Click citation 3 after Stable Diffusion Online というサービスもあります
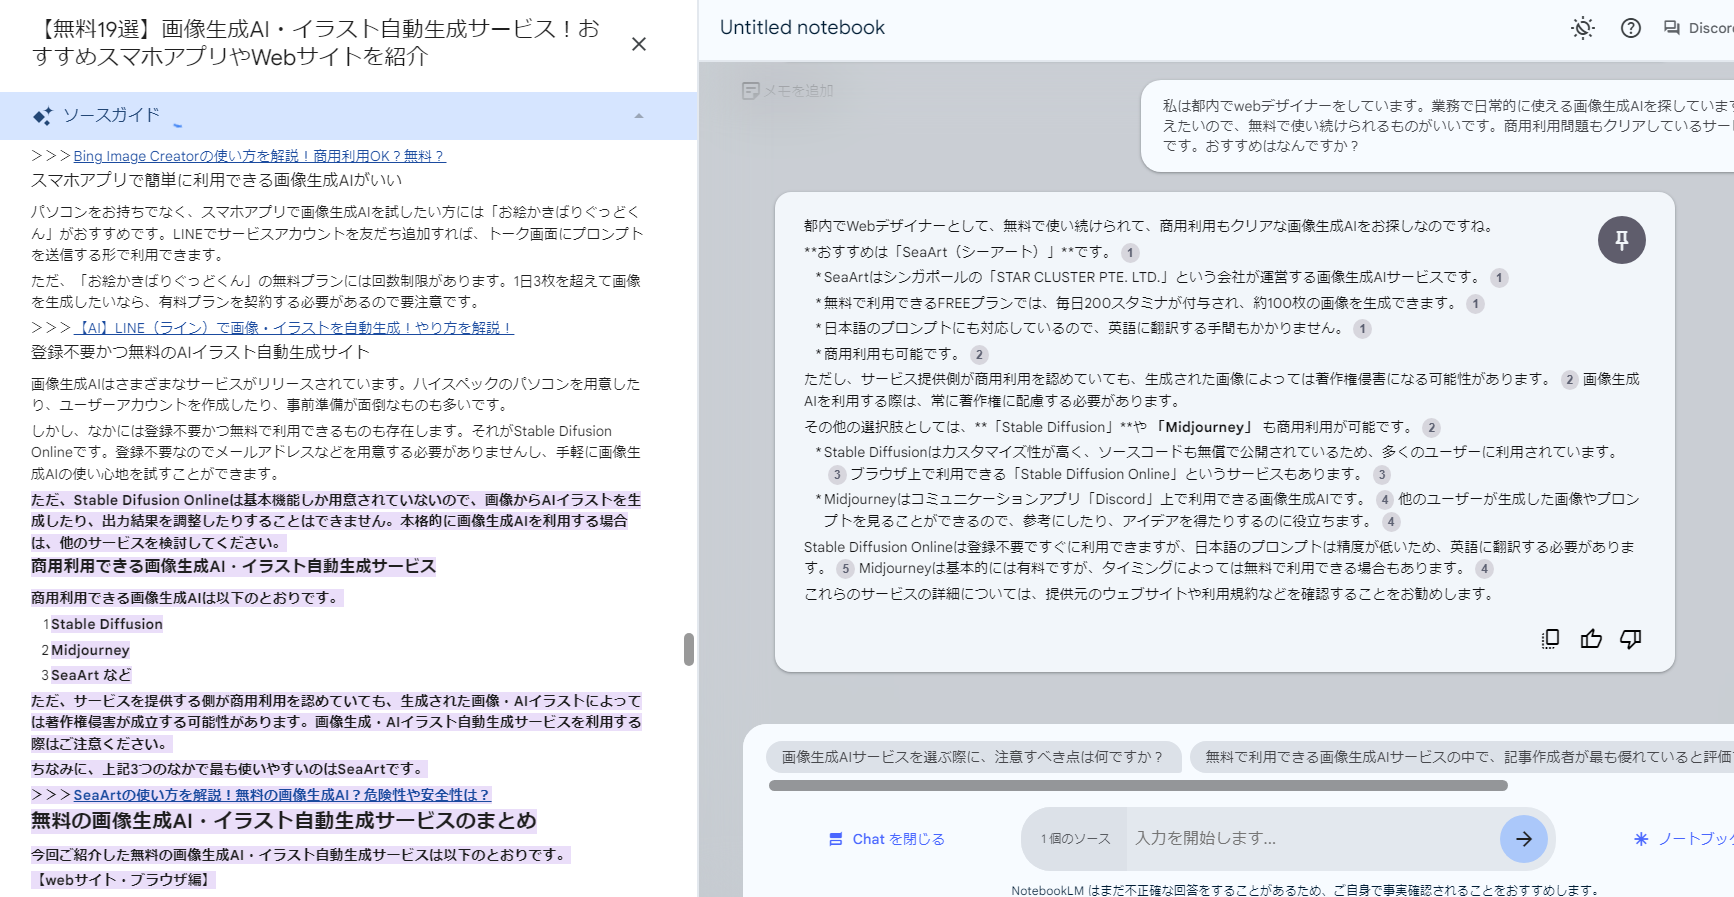 (1381, 475)
